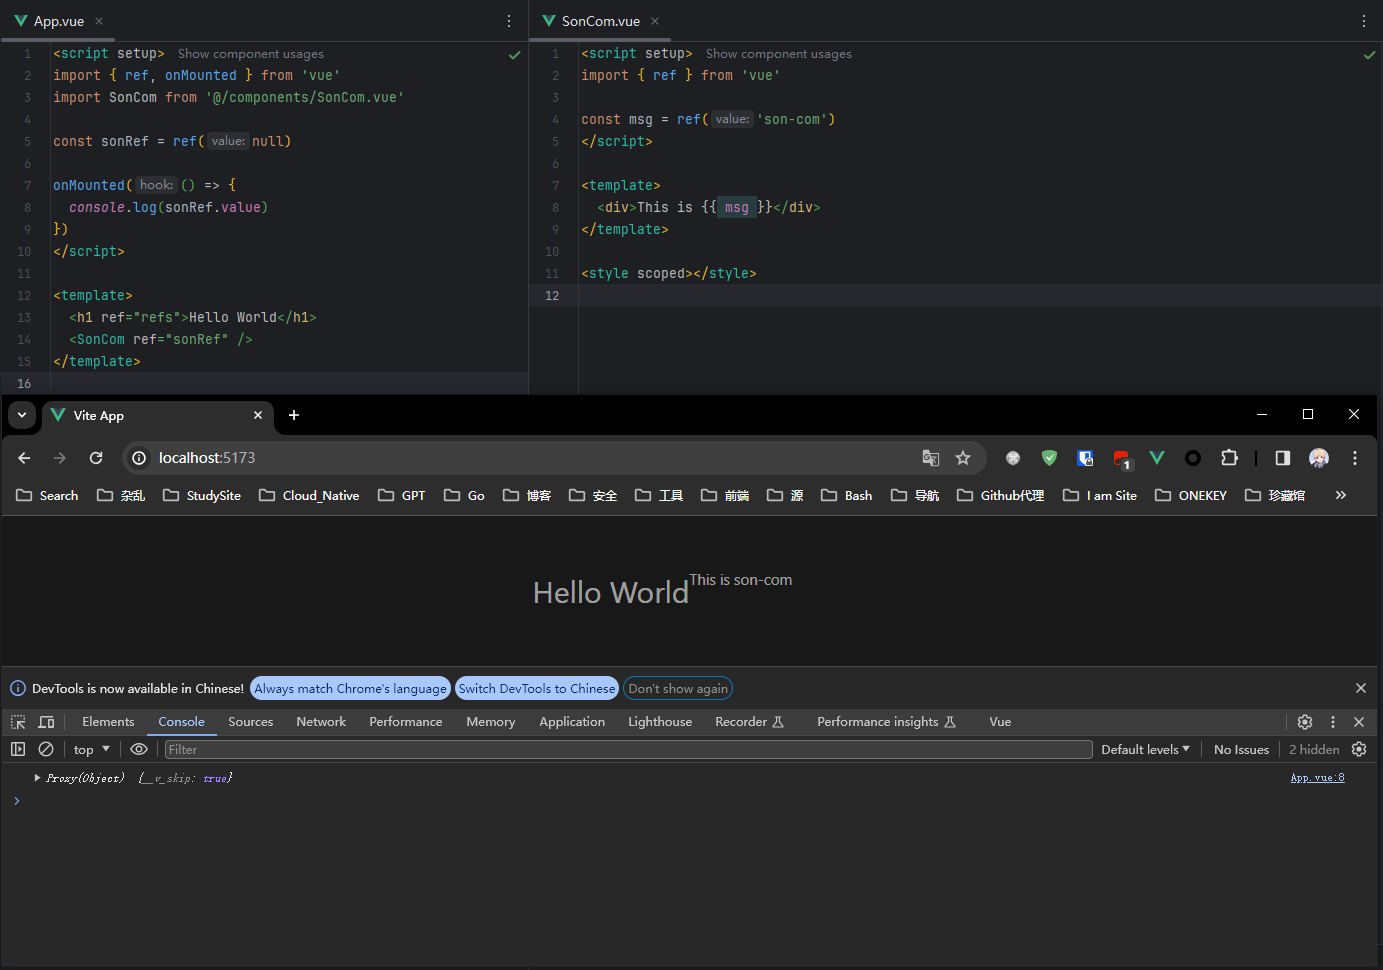Open console settings gear
The width and height of the screenshot is (1383, 970).
(x=1359, y=749)
